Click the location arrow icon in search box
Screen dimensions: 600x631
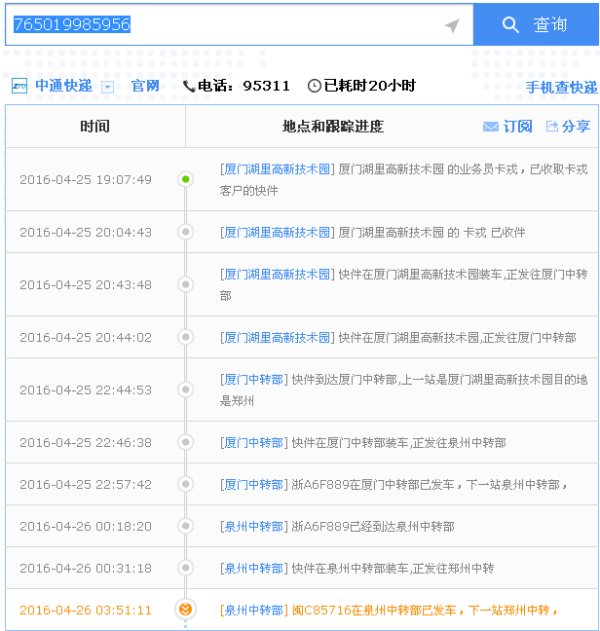pyautogui.click(x=452, y=25)
